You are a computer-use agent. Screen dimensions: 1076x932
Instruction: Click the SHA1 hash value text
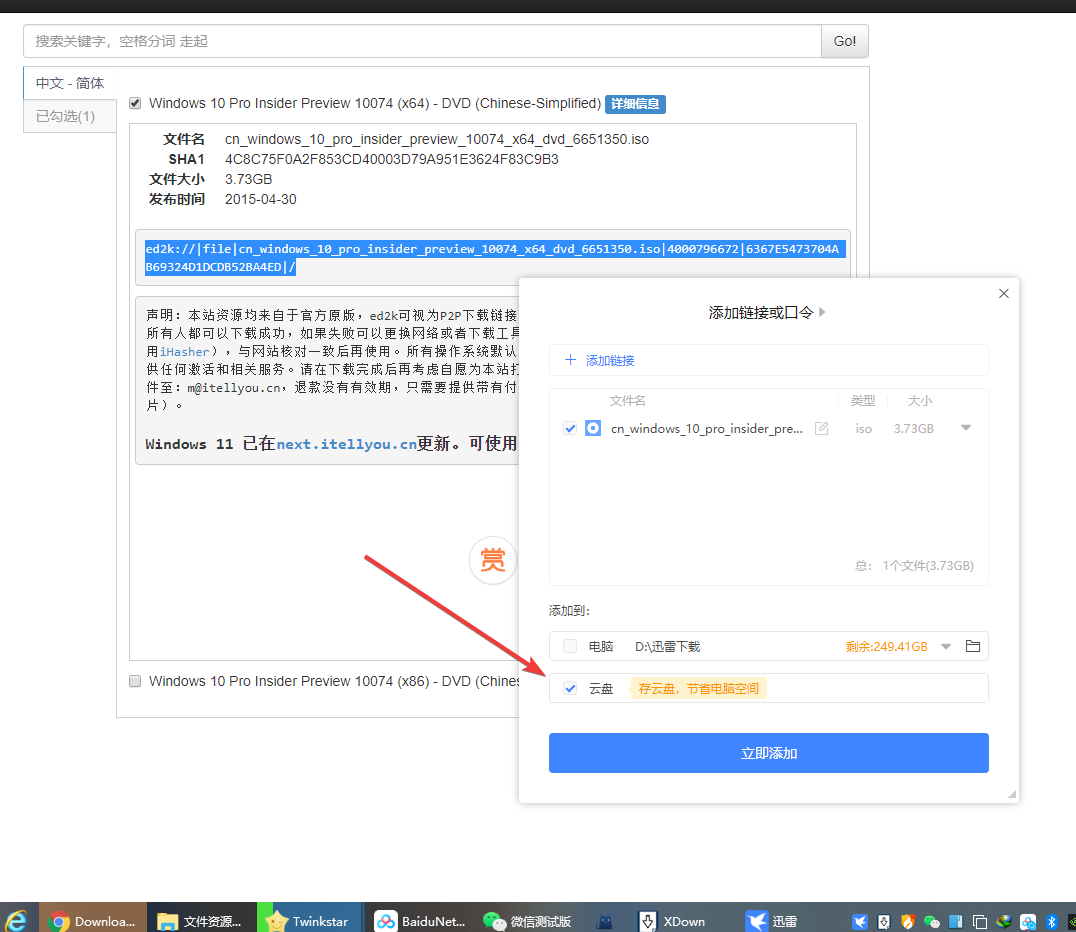[392, 159]
